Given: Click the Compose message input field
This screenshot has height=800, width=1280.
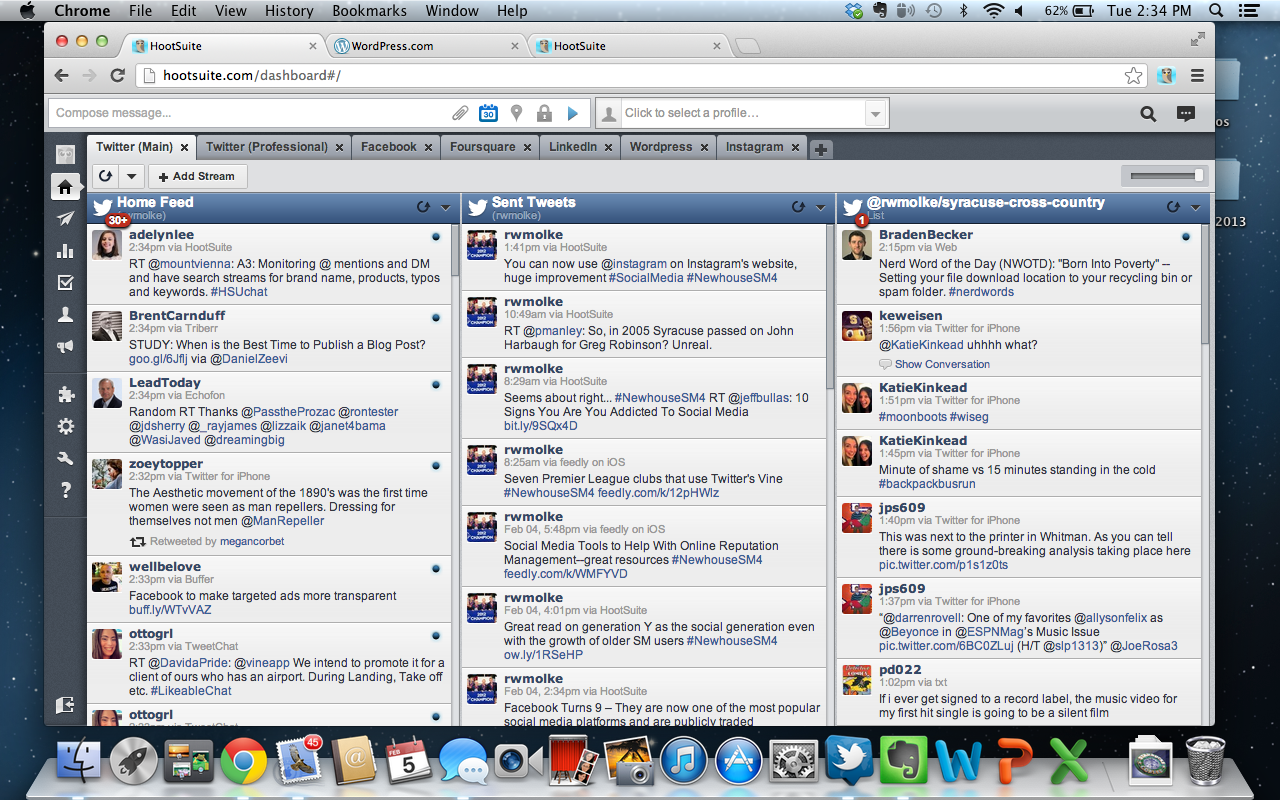Looking at the screenshot, I should (250, 113).
